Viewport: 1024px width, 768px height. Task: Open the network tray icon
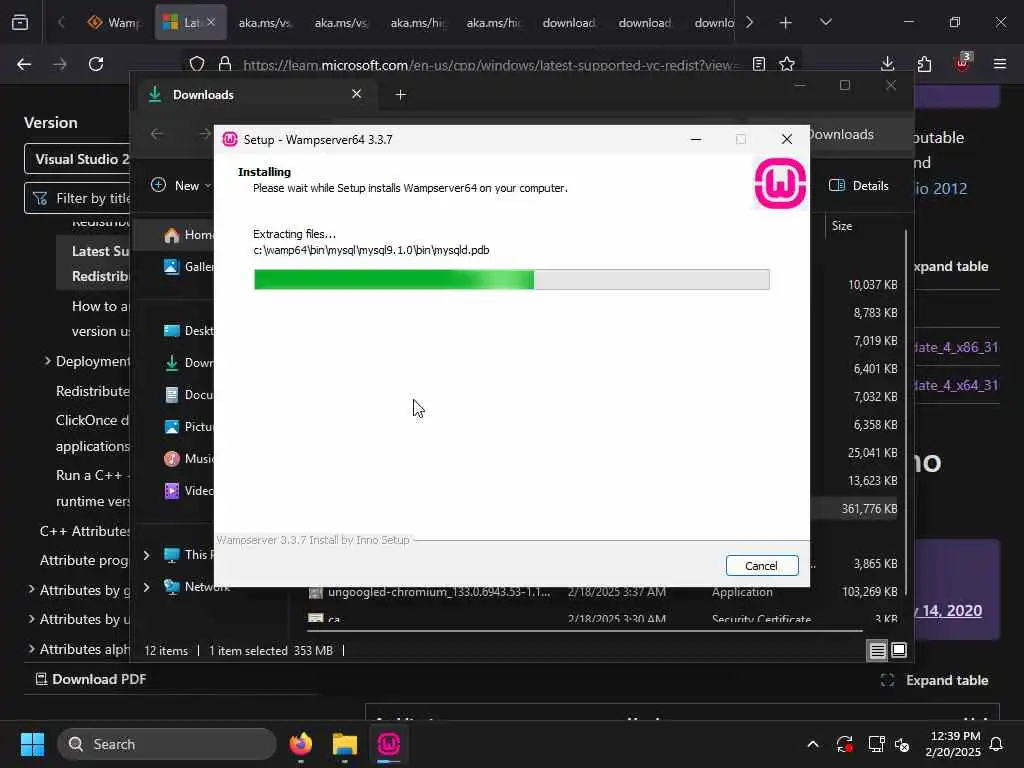[875, 744]
